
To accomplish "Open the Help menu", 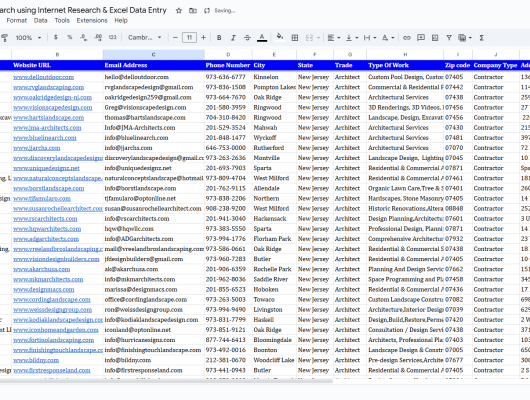I will click(x=121, y=20).
